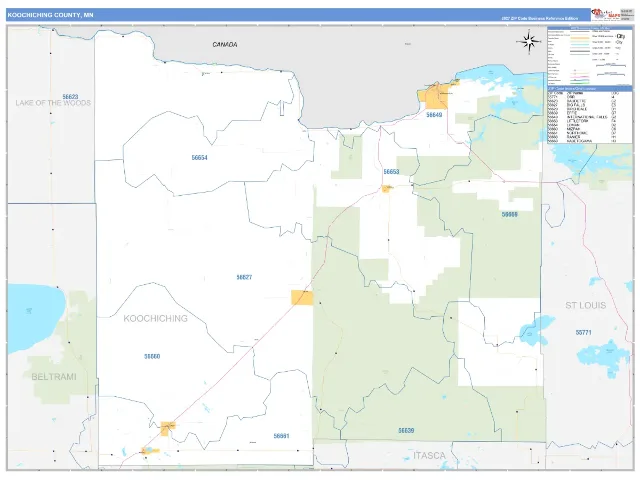Click the Koochiching County, MN title
Screen dimensions: 640x480
pyautogui.click(x=51, y=15)
